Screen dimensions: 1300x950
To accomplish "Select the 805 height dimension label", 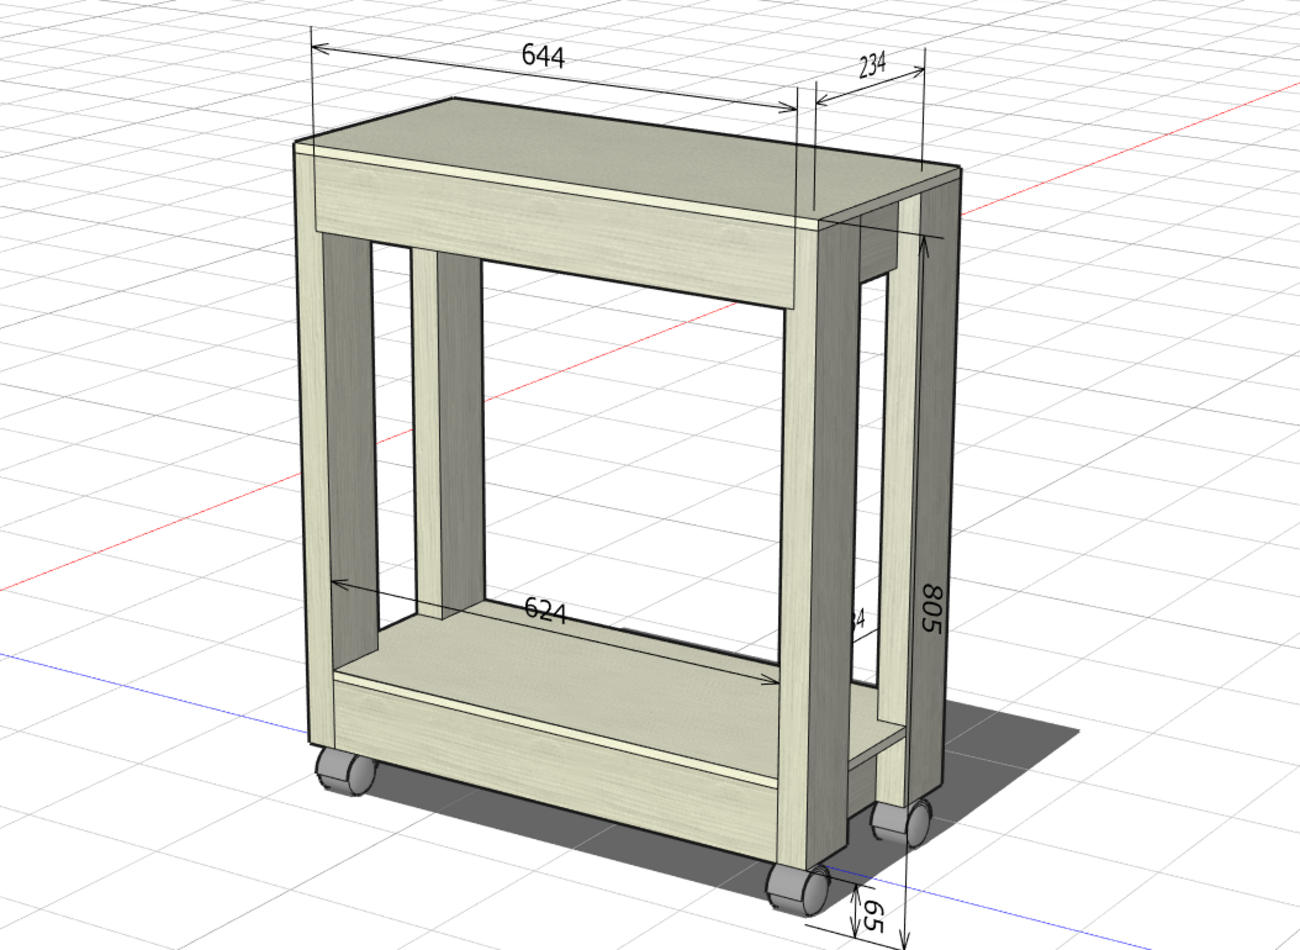I will (x=931, y=608).
